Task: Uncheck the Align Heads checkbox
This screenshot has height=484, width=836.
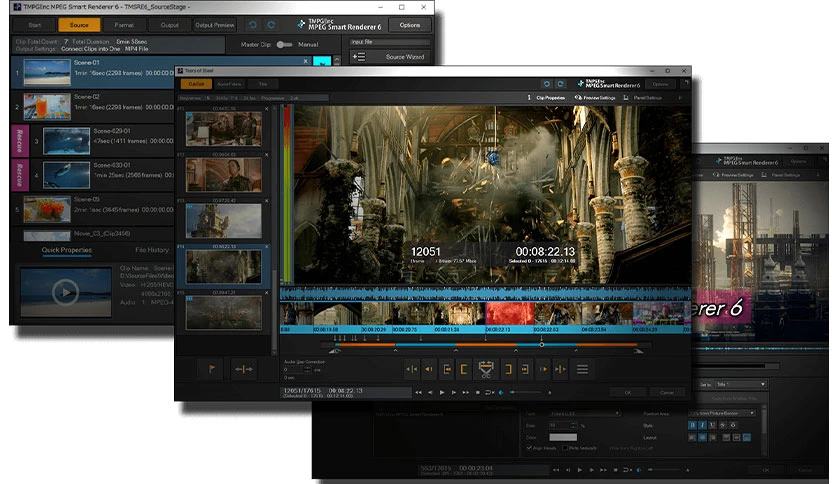Action: (529, 448)
